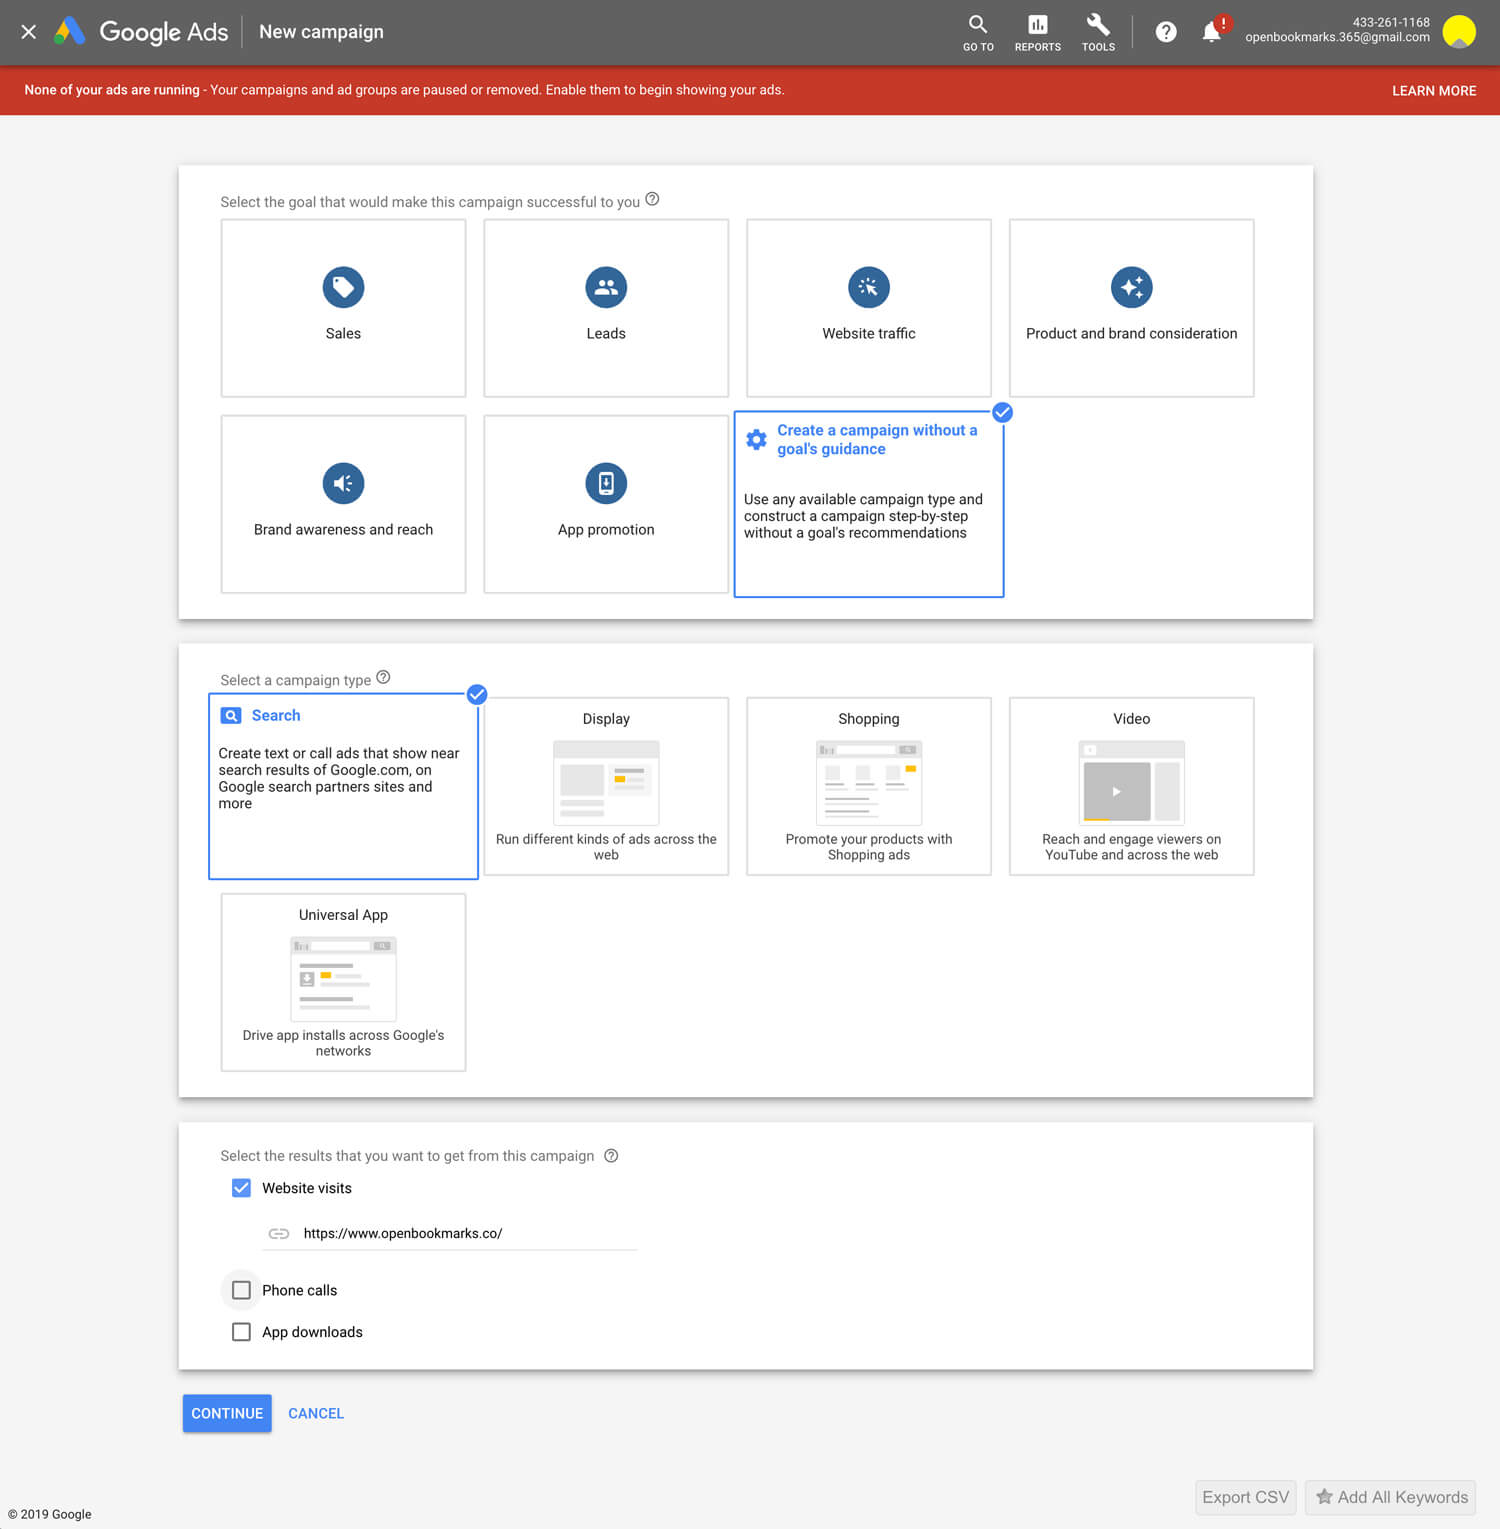Check the App downloads checkbox
1500x1529 pixels.
(x=241, y=1332)
